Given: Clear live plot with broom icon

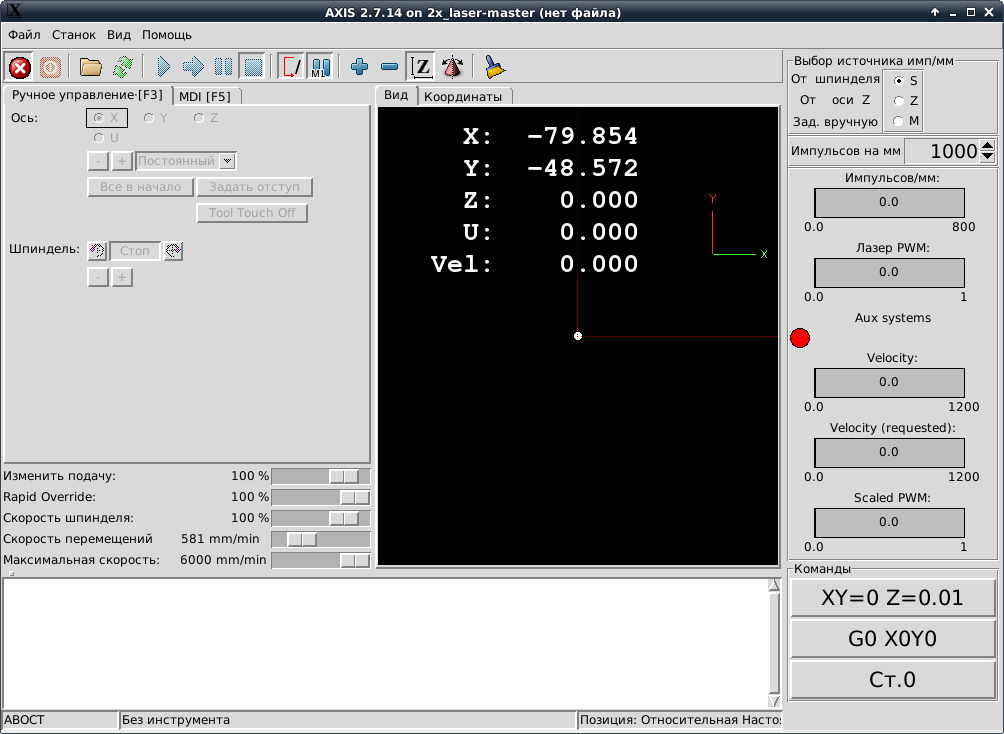Looking at the screenshot, I should coord(494,67).
